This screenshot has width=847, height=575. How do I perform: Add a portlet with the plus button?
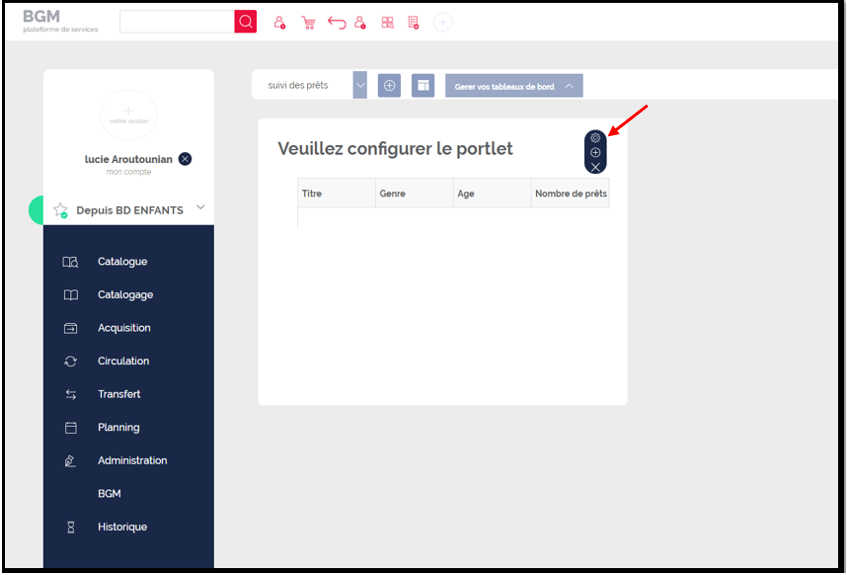[x=389, y=86]
